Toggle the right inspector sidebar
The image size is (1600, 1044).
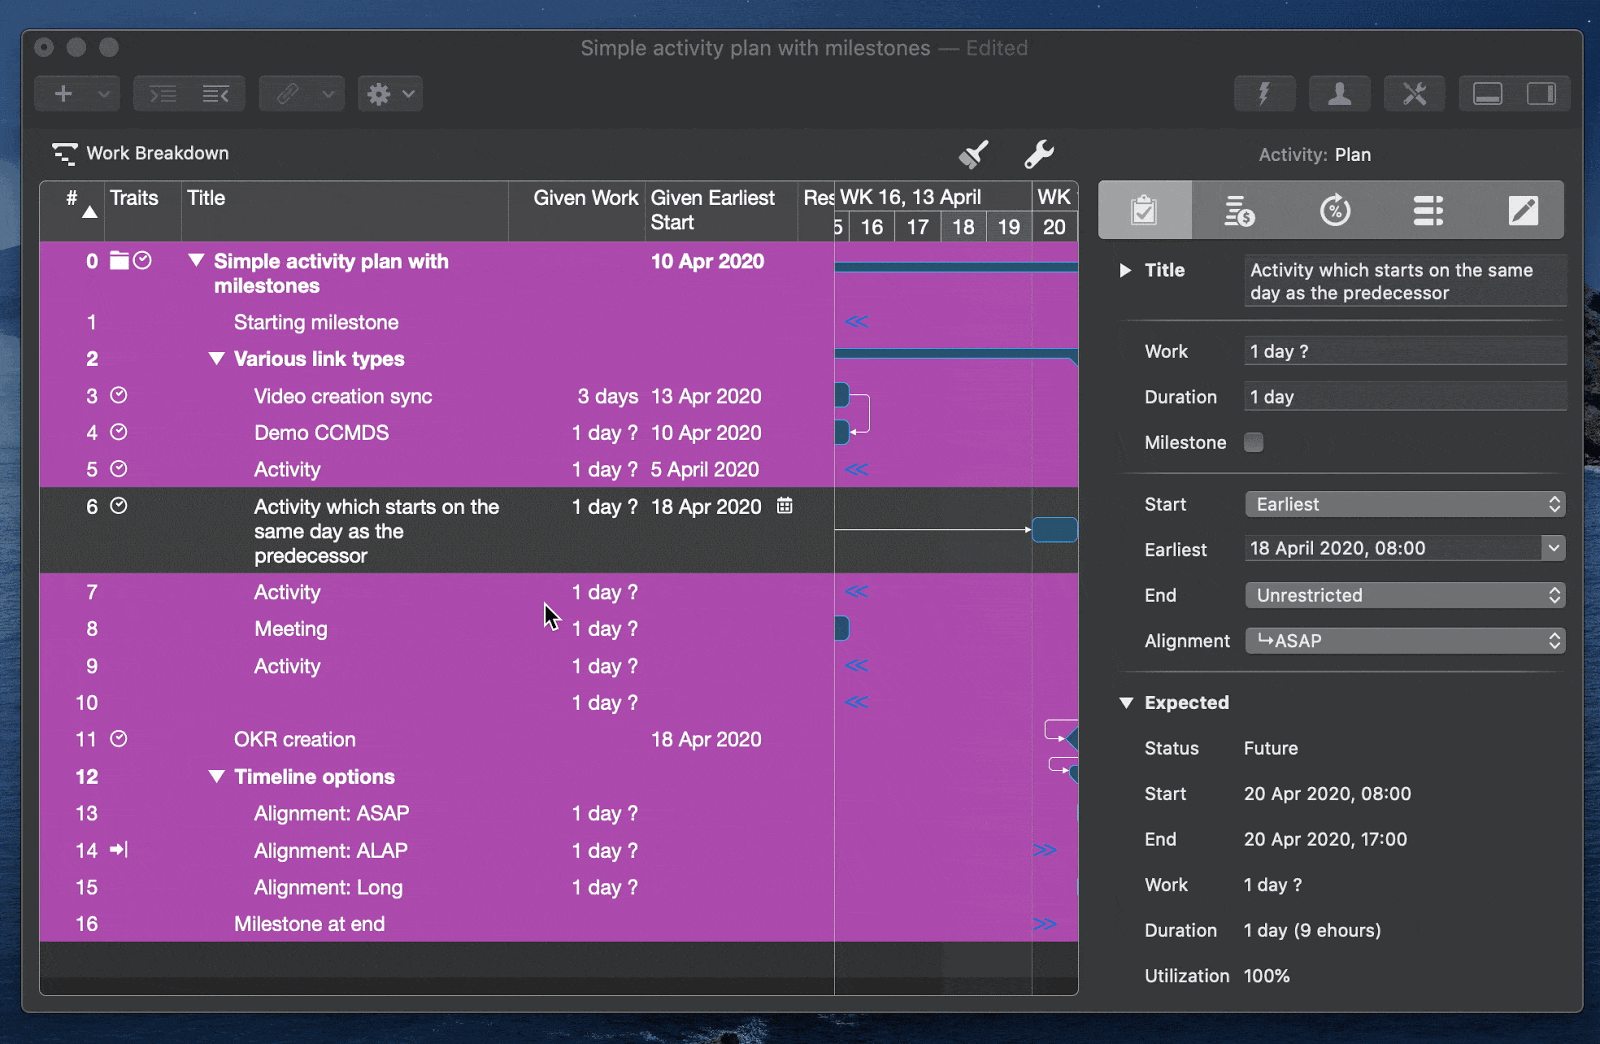click(1541, 94)
